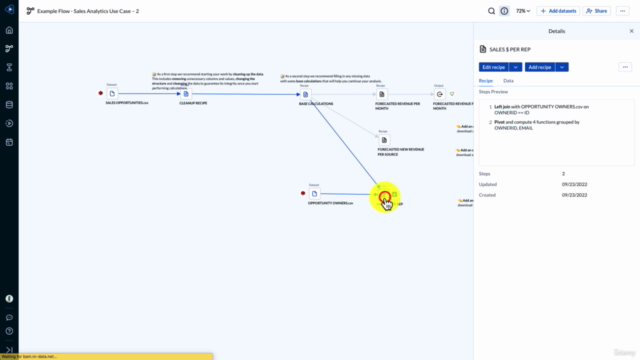Screen dimensions: 640x360
Task: Select the FORECASTED NEW REVENUE PER SOURCE node
Action: (384, 140)
